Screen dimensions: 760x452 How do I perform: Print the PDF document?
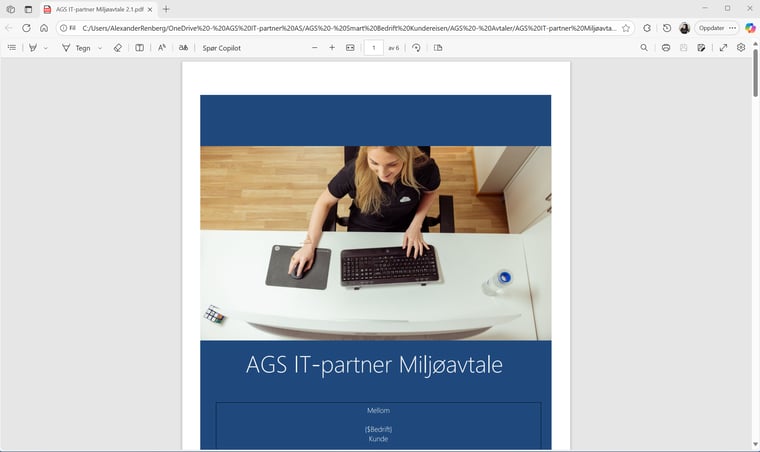666,47
